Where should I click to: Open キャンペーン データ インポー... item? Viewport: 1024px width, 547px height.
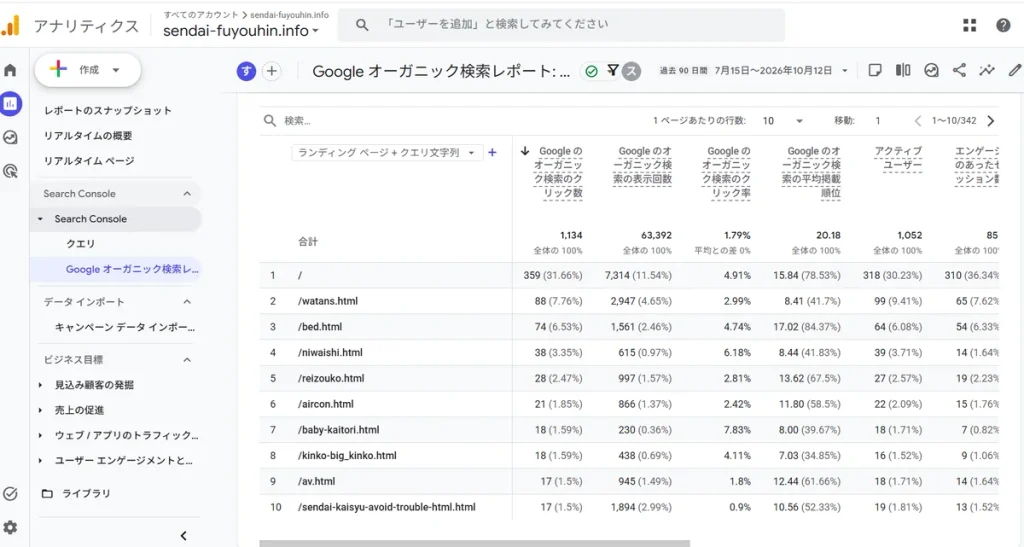[125, 327]
